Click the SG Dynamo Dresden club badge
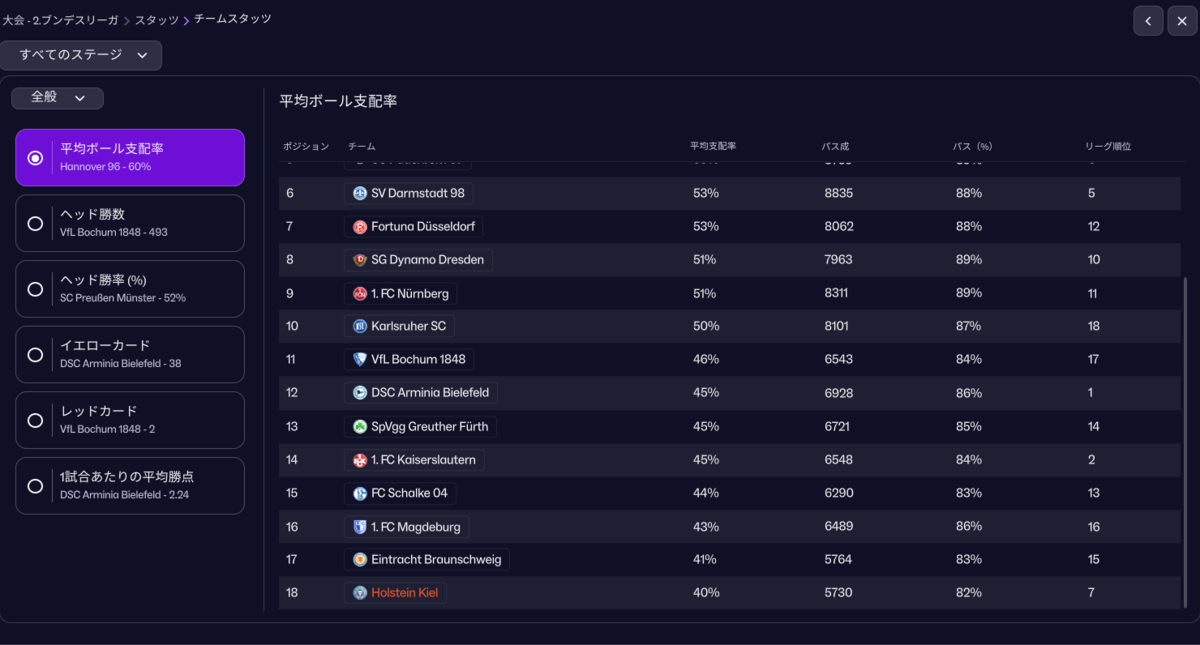1200x645 pixels. 360,260
